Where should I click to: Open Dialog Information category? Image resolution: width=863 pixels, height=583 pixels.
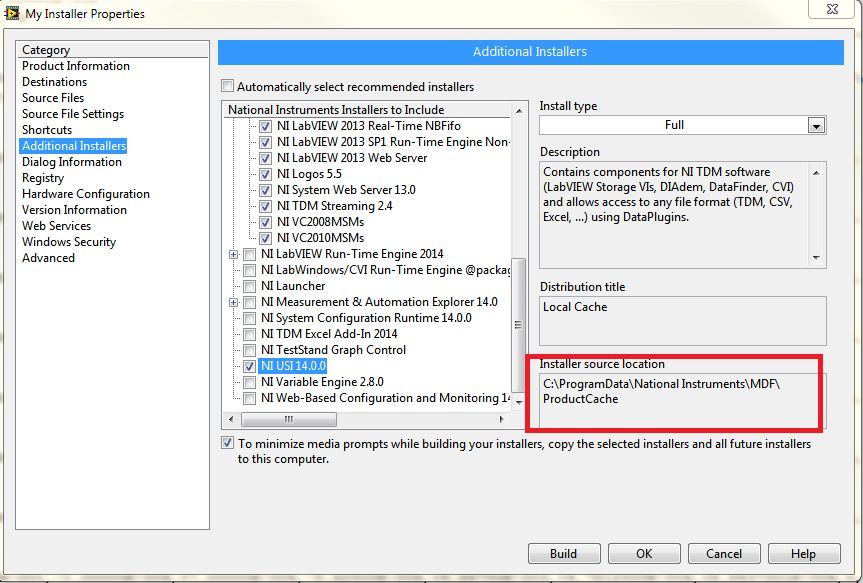[x=72, y=162]
